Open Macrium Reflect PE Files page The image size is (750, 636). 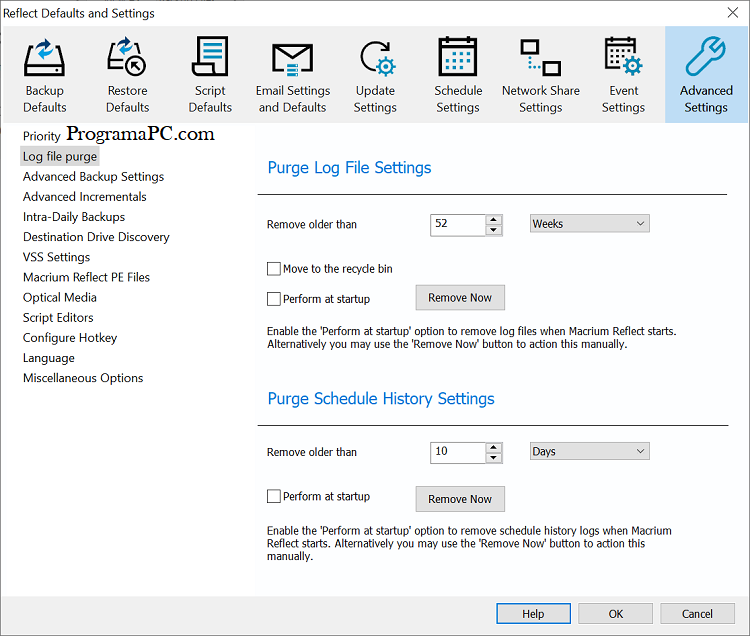pyautogui.click(x=86, y=277)
